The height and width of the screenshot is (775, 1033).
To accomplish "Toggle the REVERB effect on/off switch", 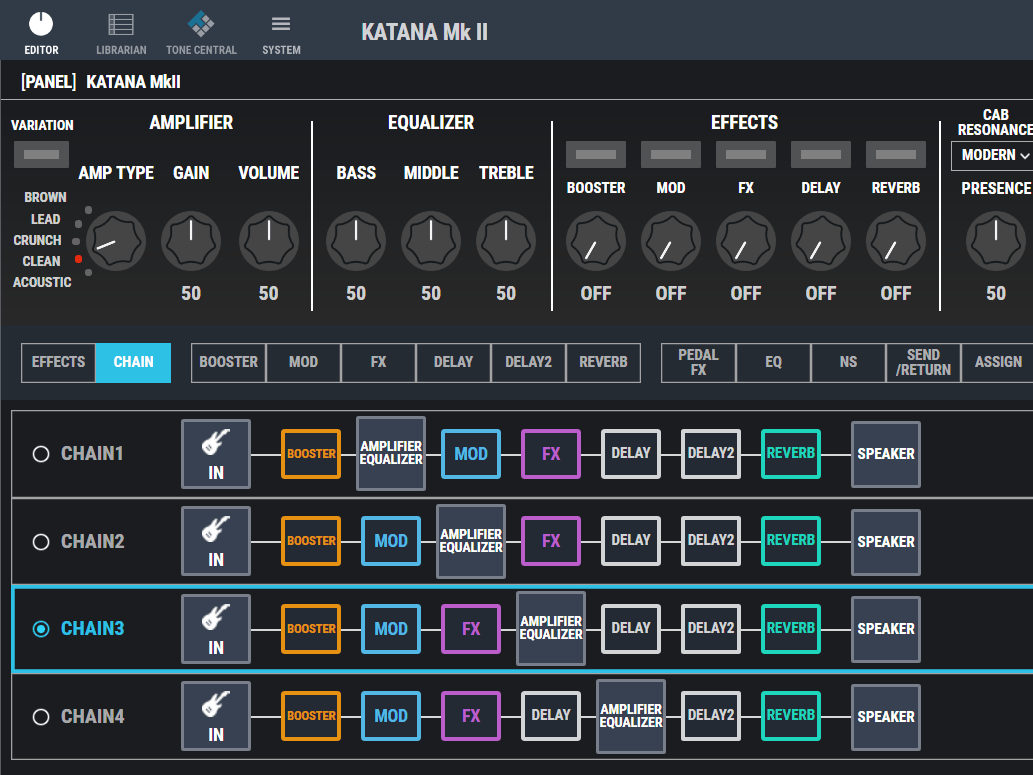I will pyautogui.click(x=896, y=154).
